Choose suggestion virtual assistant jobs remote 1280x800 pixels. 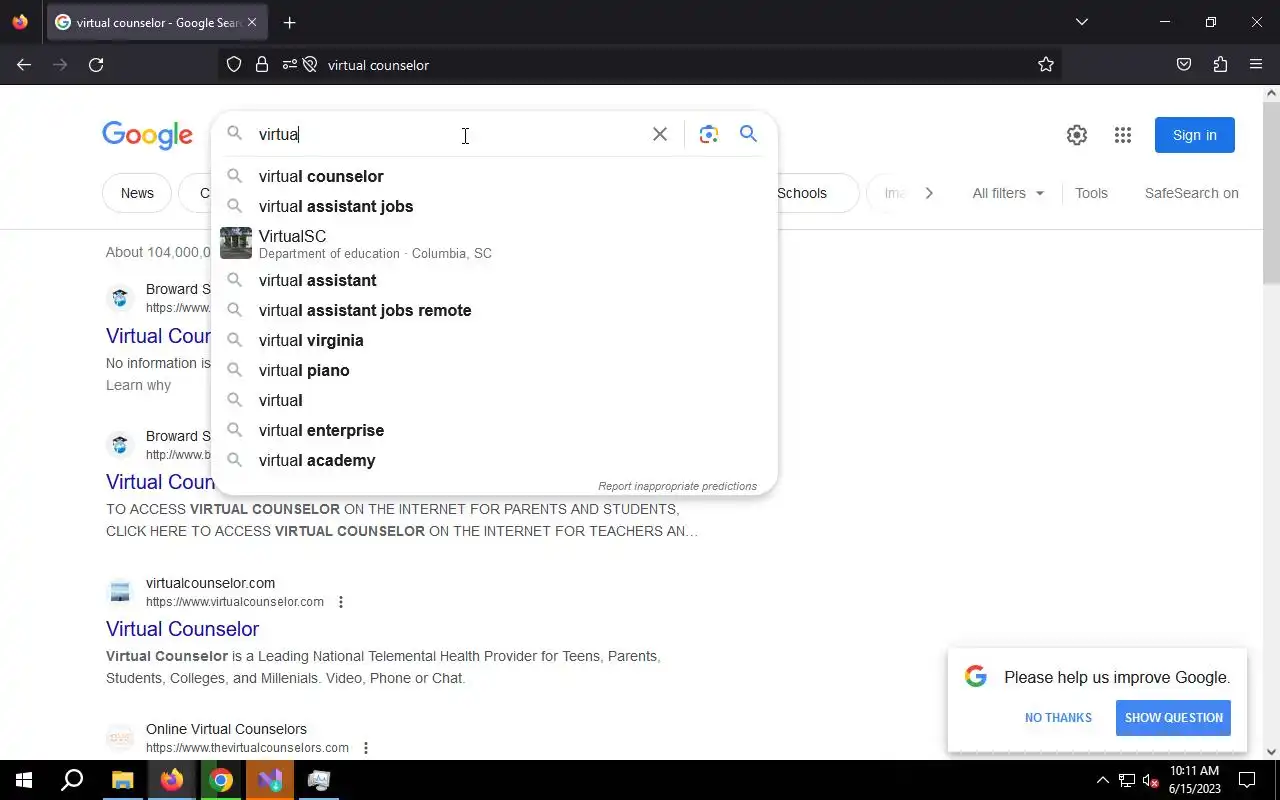[x=494, y=310]
